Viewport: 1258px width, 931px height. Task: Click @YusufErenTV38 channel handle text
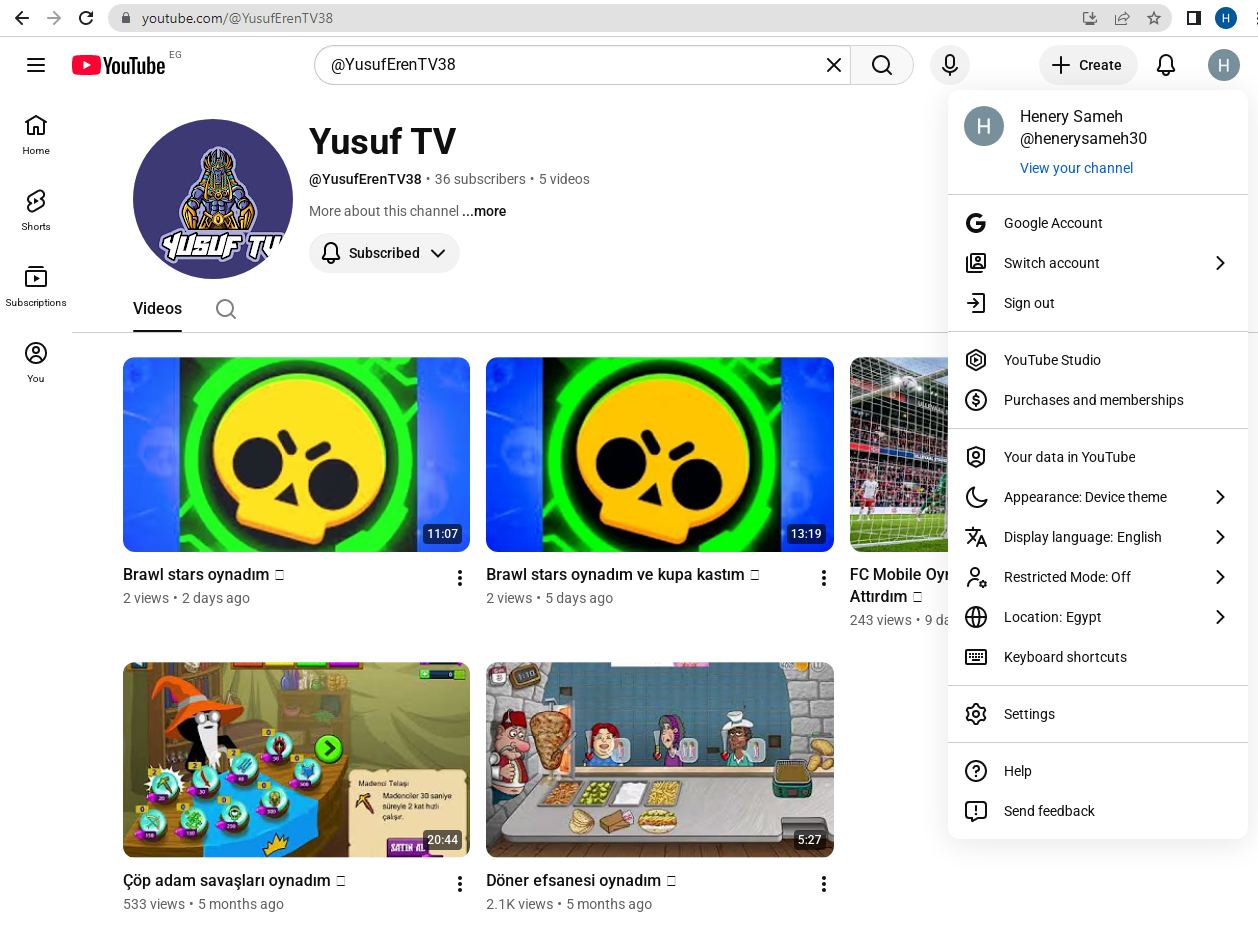coord(365,179)
